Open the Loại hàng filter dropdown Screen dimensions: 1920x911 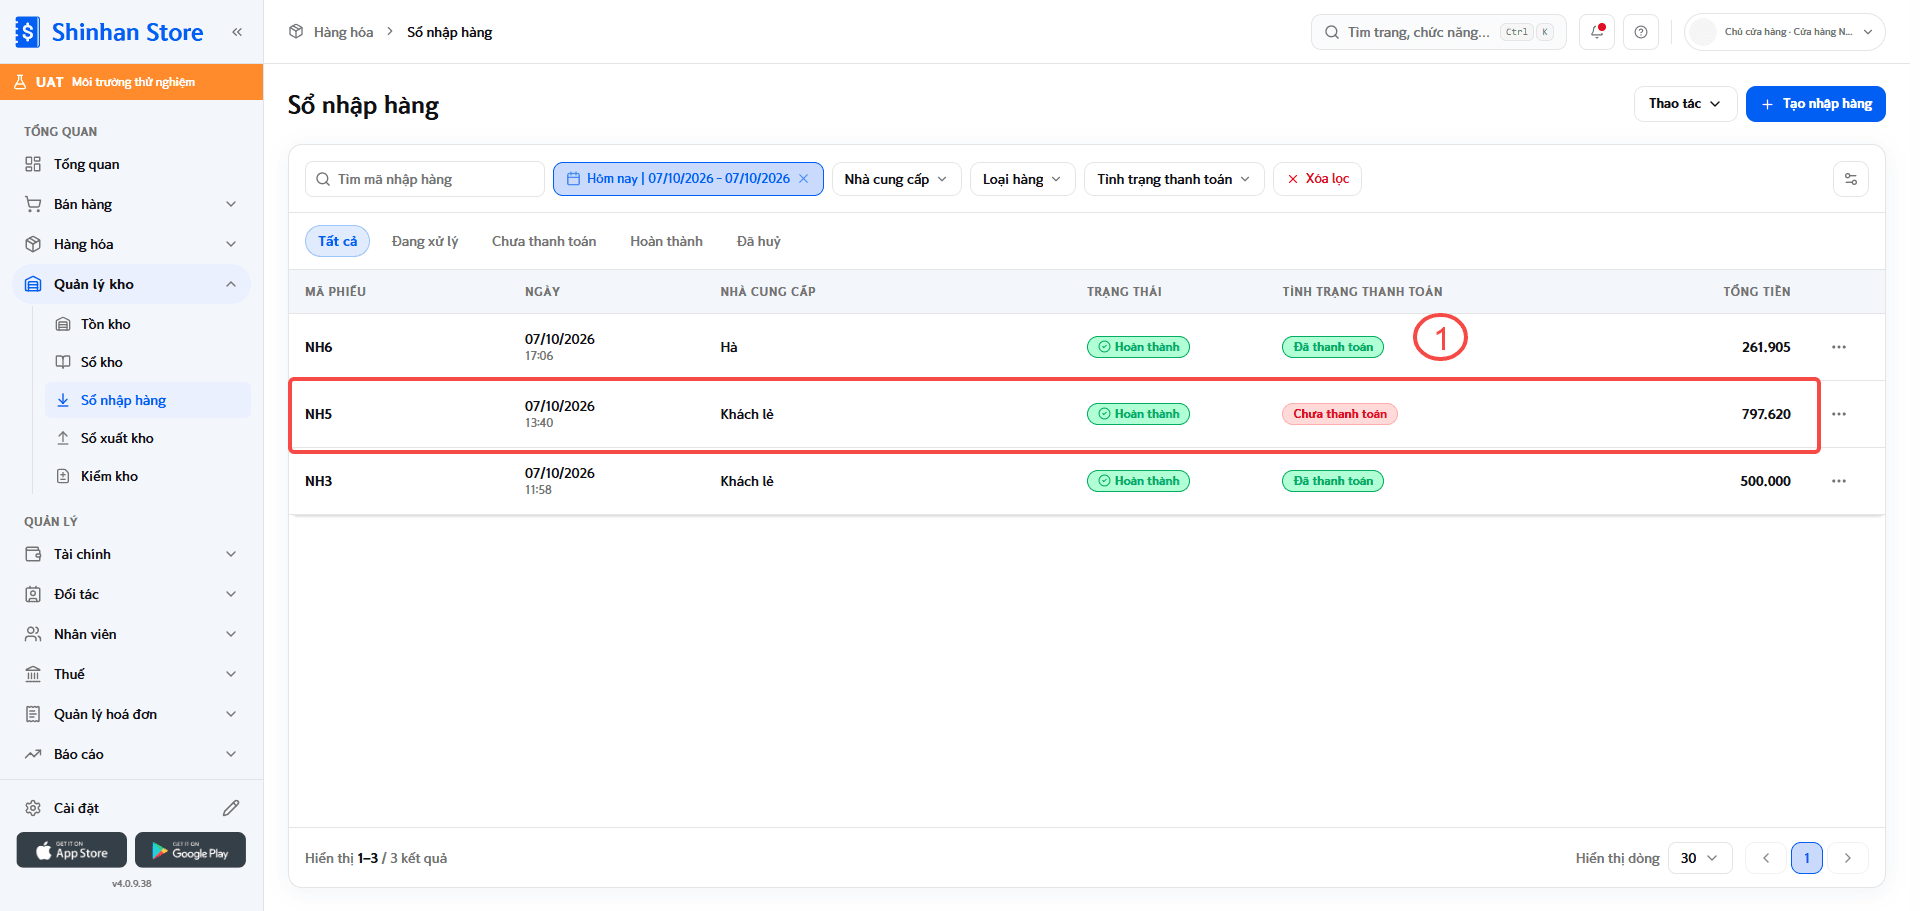(x=1022, y=179)
